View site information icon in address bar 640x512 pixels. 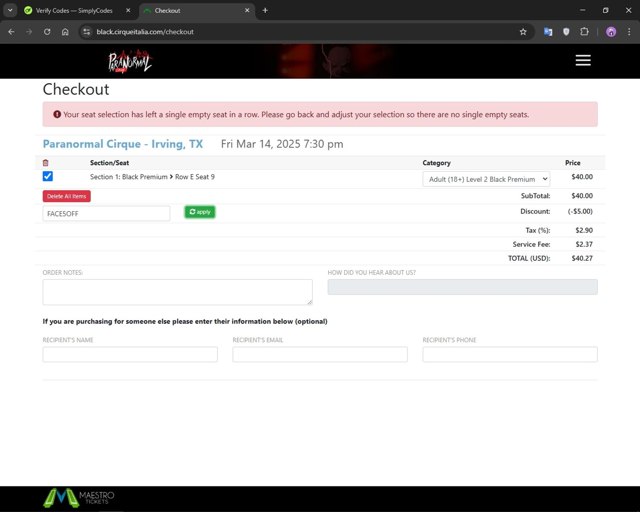pos(87,32)
